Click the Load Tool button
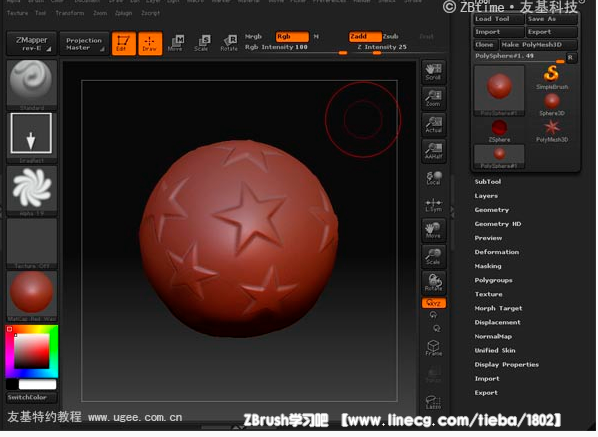The width and height of the screenshot is (598, 437). tap(499, 19)
